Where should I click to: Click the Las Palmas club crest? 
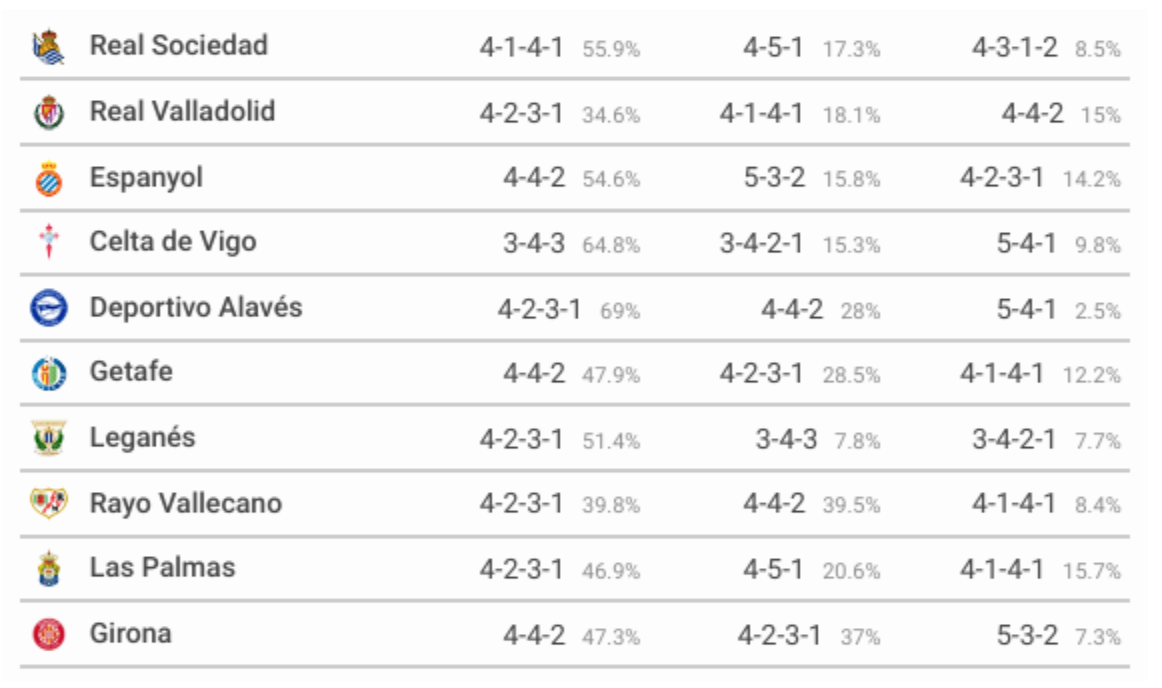tap(49, 569)
